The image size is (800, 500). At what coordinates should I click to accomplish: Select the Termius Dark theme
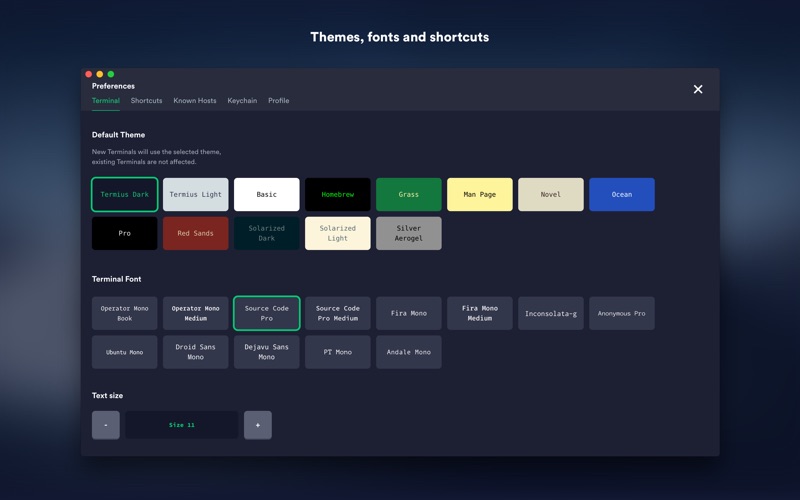pos(124,194)
